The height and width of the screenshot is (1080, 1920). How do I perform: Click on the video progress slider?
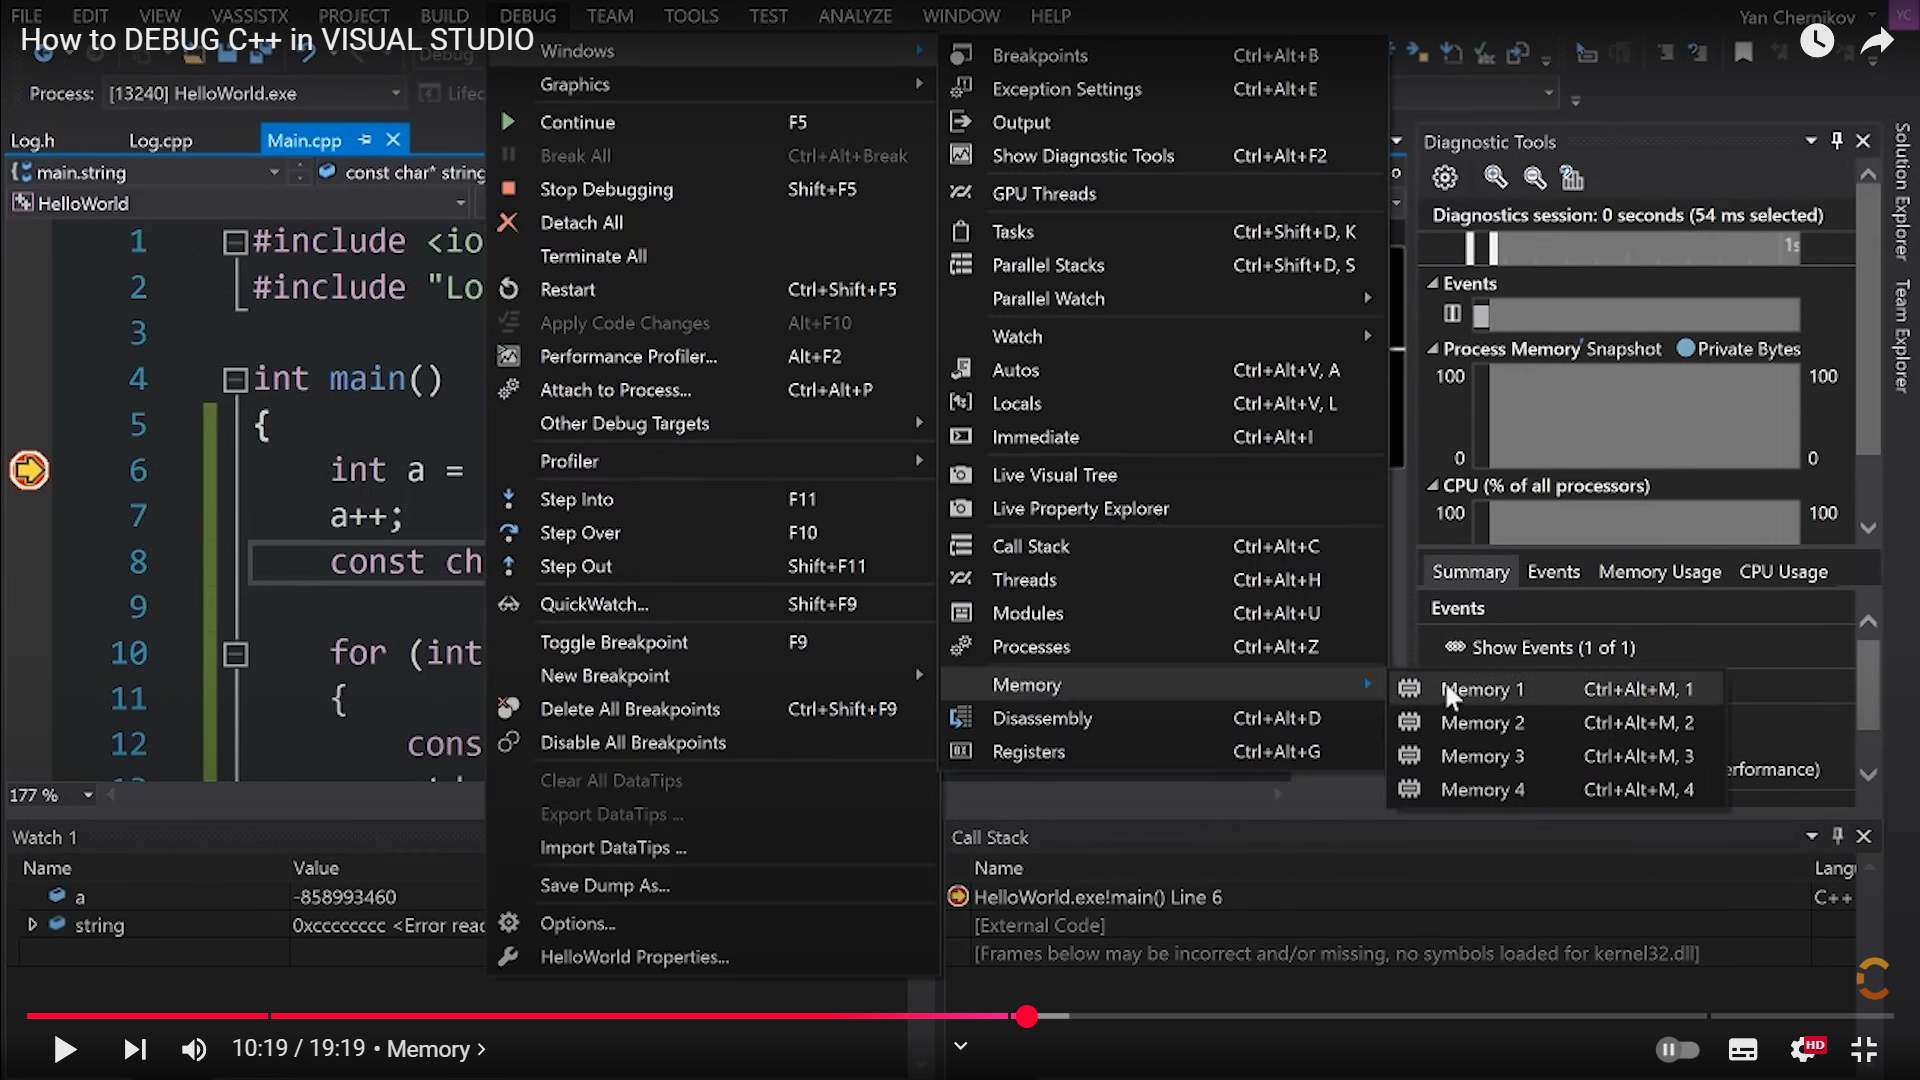click(1026, 1016)
